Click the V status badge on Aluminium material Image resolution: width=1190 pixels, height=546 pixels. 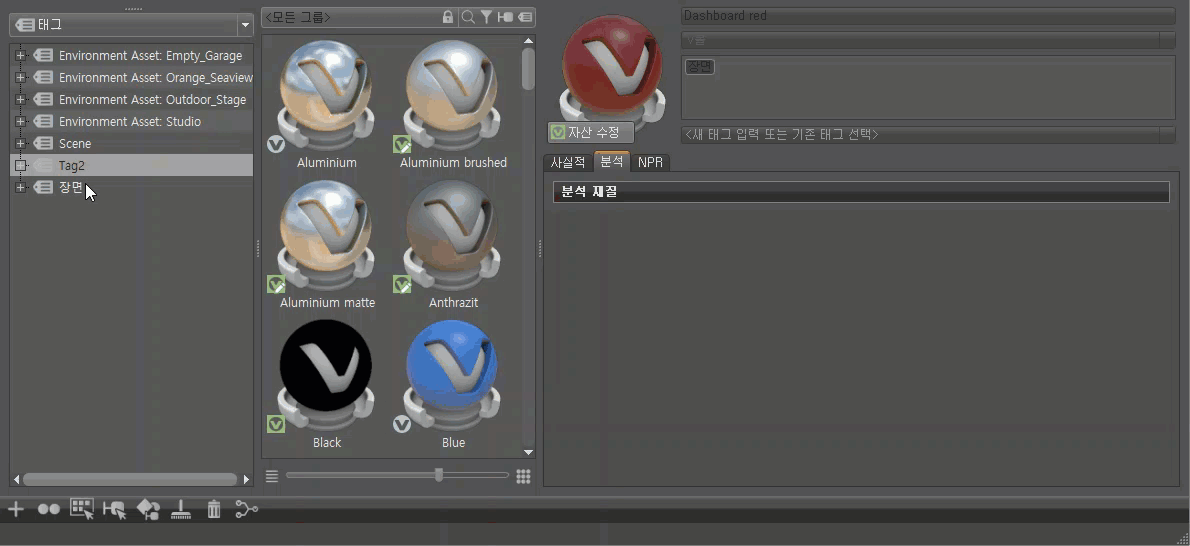275,144
